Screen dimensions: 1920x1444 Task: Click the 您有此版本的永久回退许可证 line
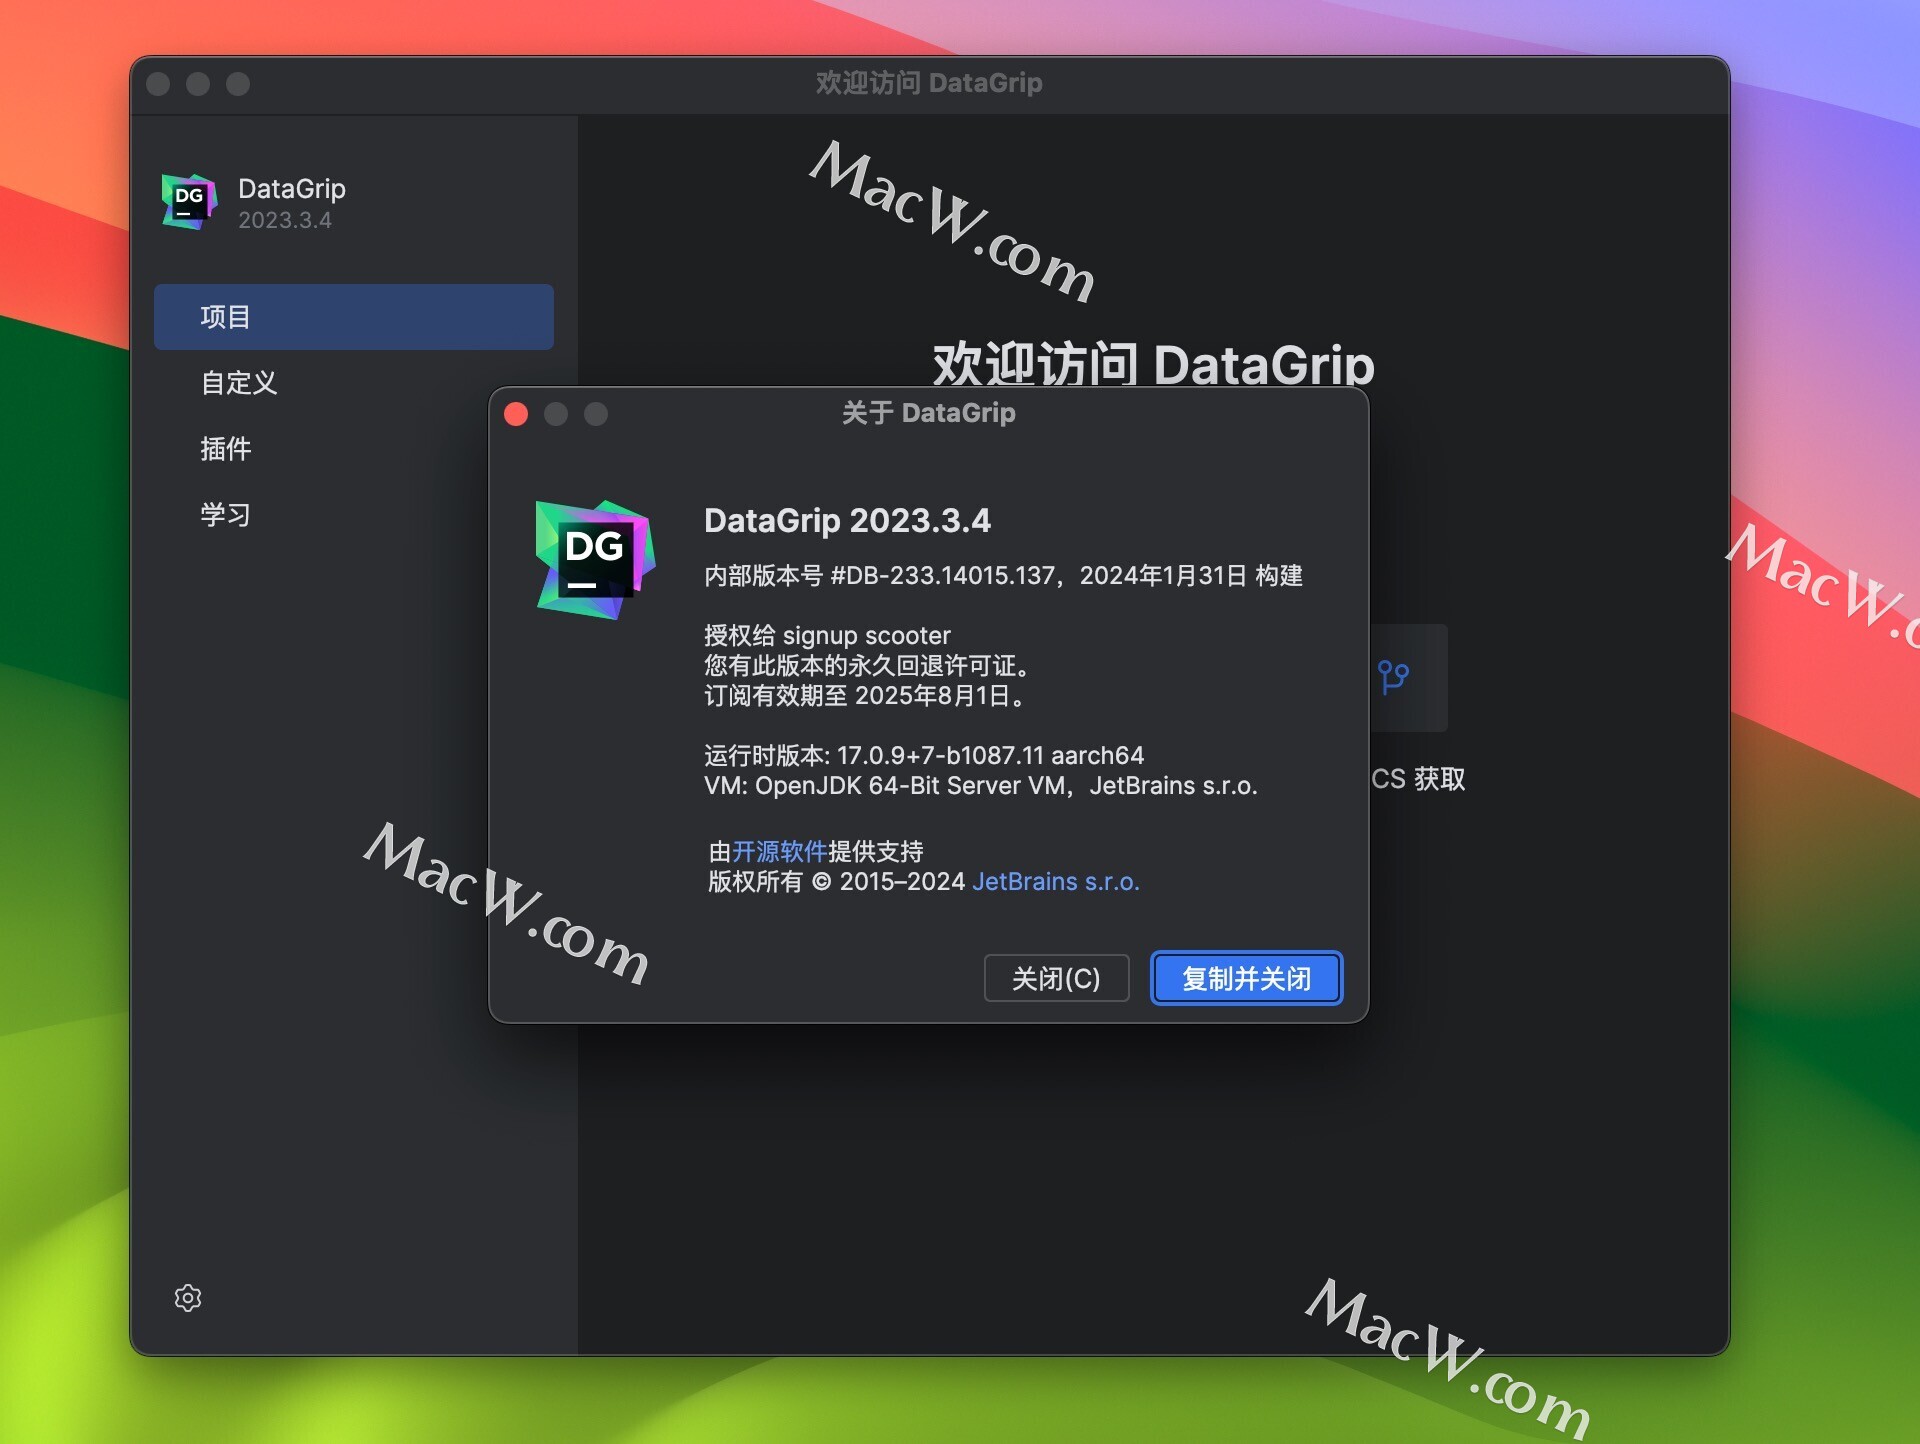pos(868,666)
